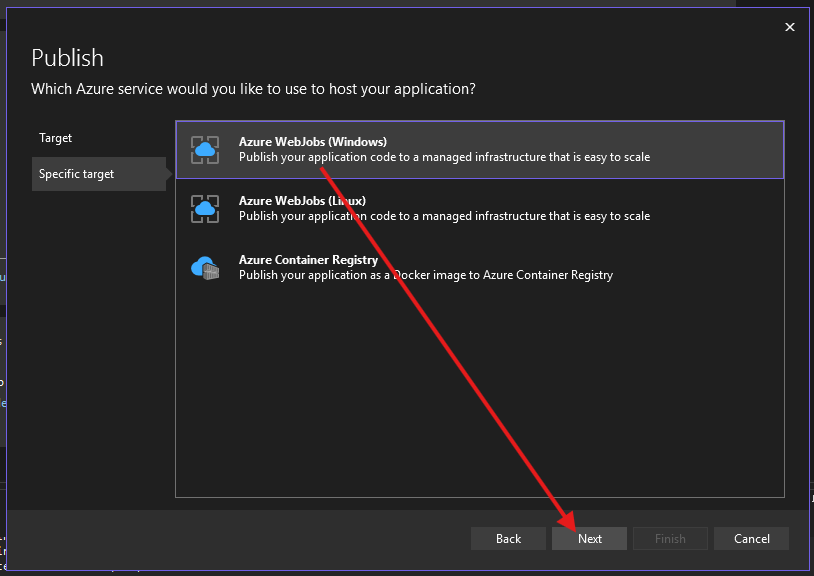814x576 pixels.
Task: Click the blank sidebar area below Specific target
Action: 98,350
